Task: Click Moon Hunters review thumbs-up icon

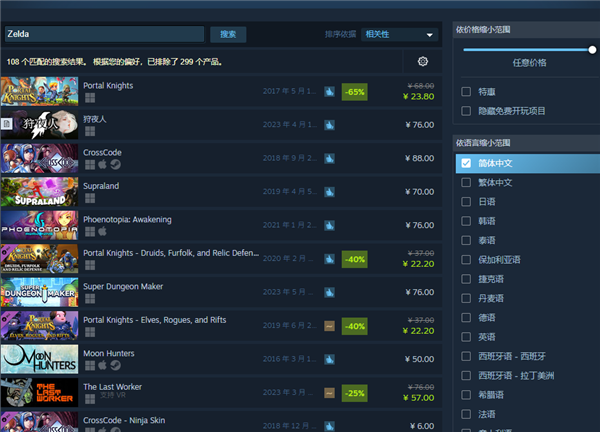Action: pyautogui.click(x=329, y=359)
